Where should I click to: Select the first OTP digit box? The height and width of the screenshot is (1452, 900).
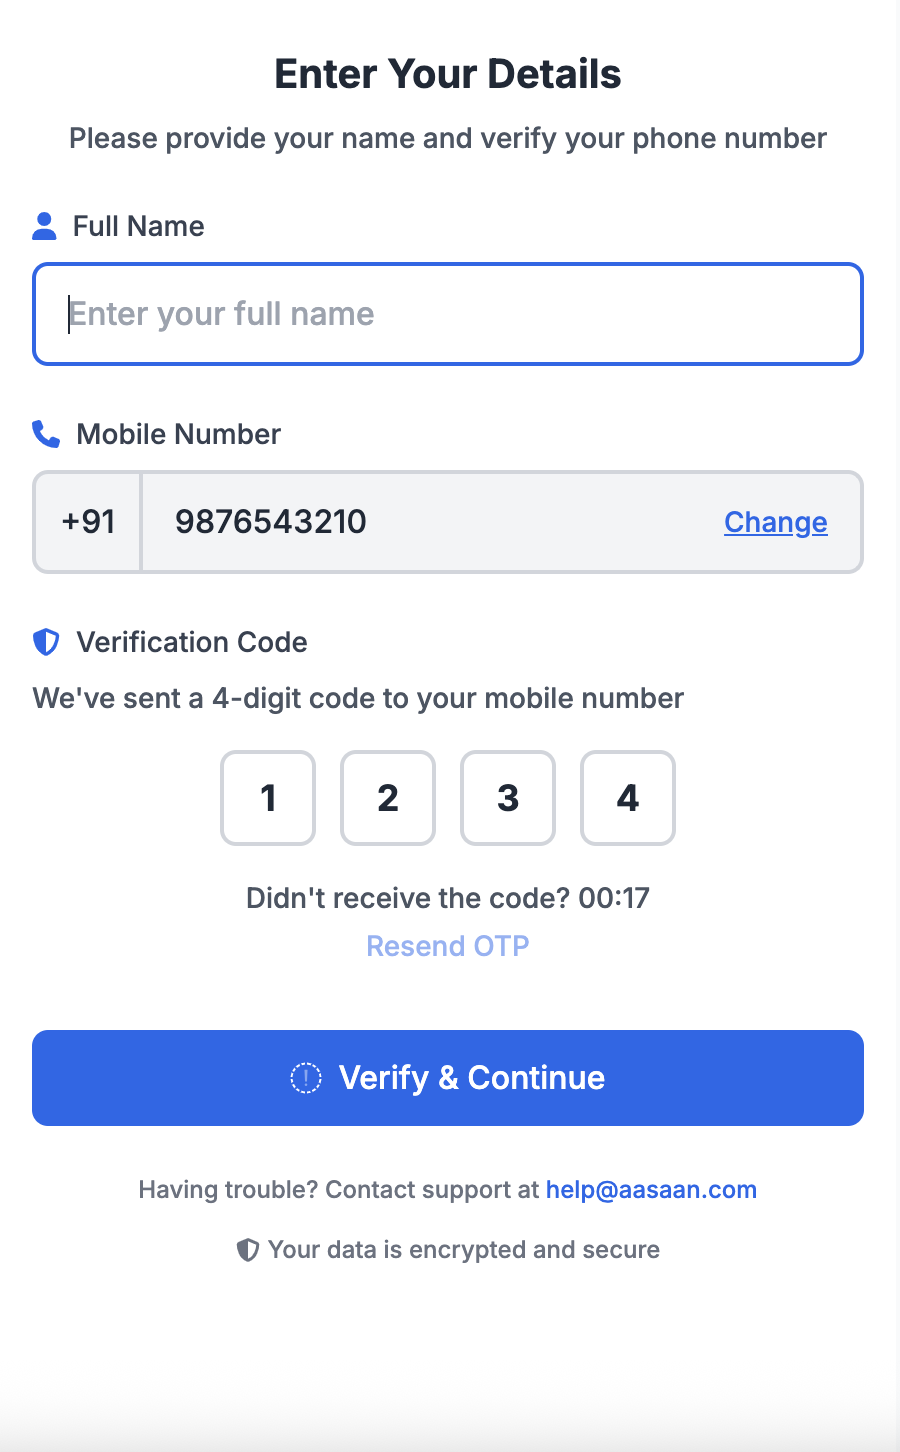coord(268,798)
